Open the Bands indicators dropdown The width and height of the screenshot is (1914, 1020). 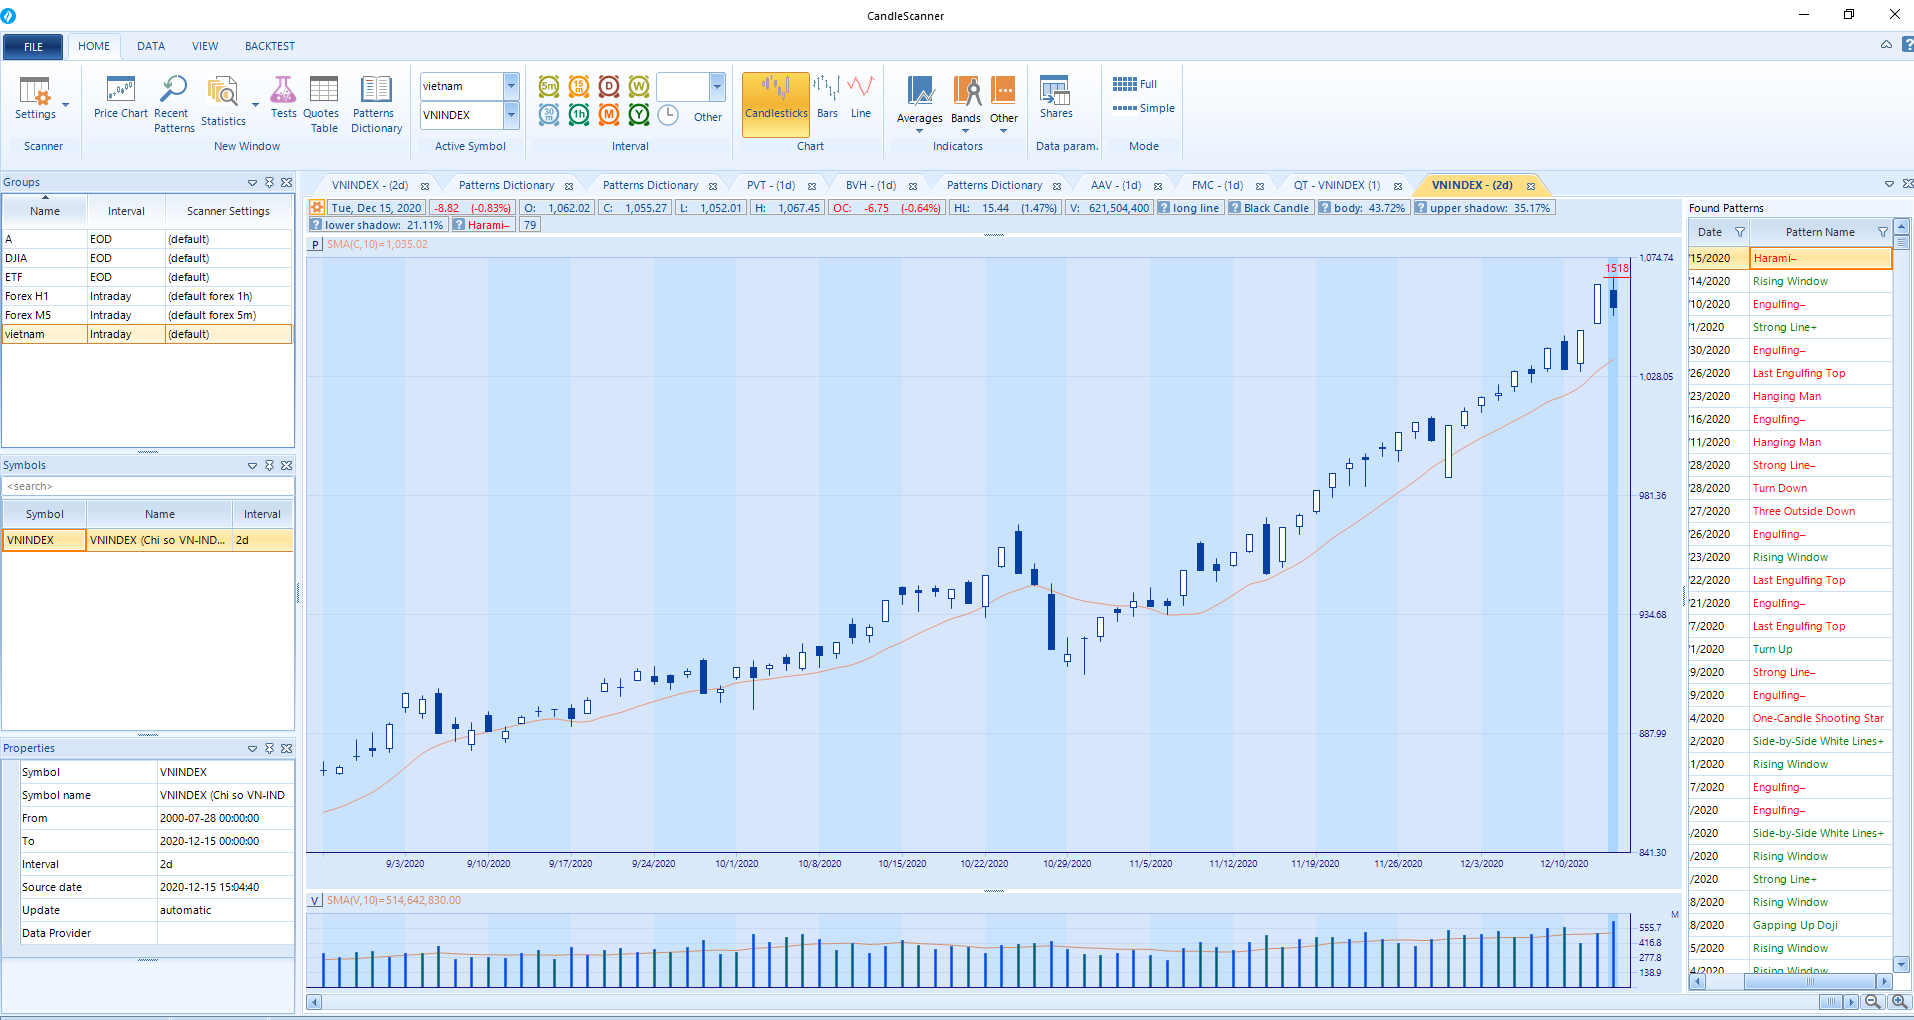click(965, 104)
